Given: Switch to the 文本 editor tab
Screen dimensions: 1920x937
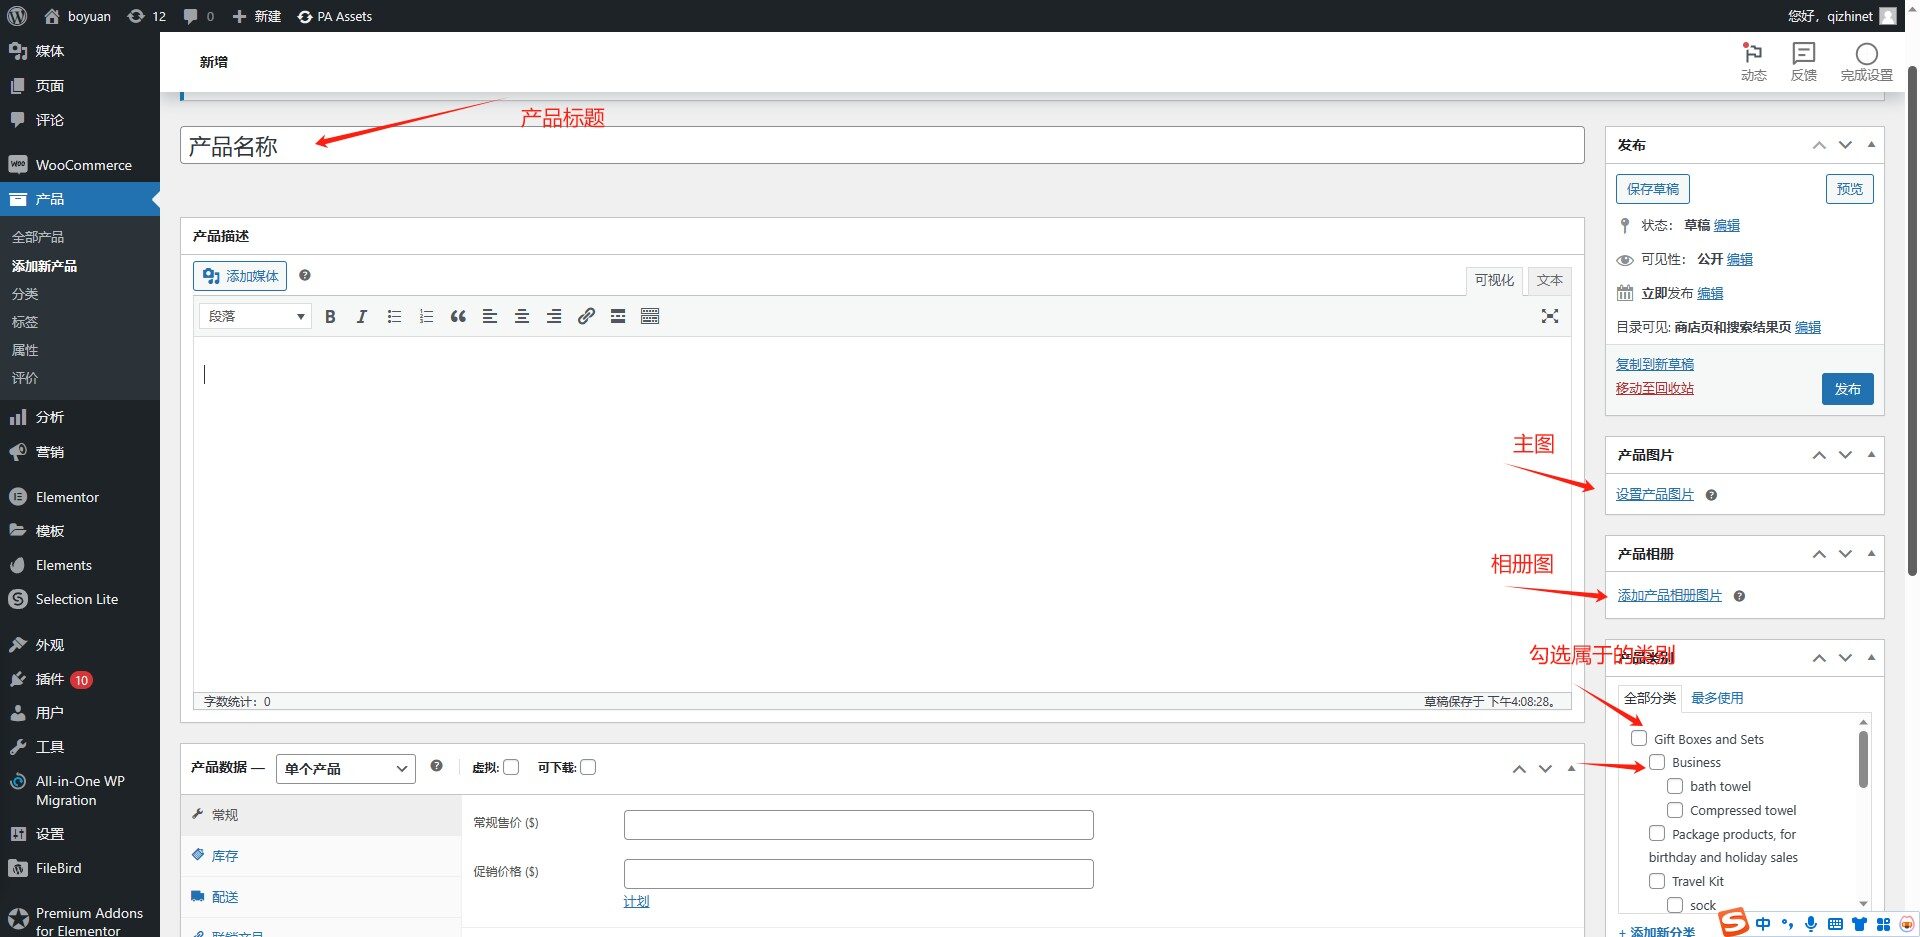Looking at the screenshot, I should [x=1549, y=280].
